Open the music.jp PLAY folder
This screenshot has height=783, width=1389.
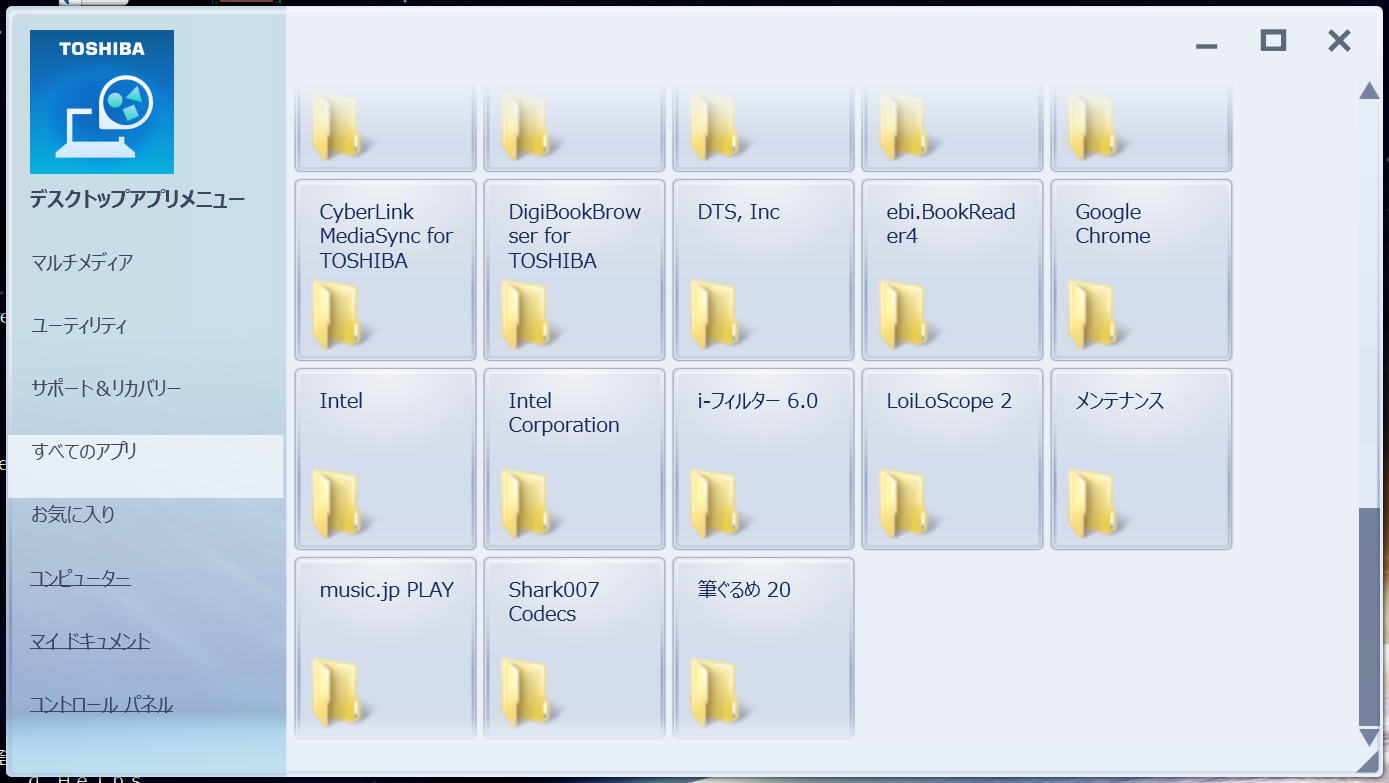(x=385, y=648)
